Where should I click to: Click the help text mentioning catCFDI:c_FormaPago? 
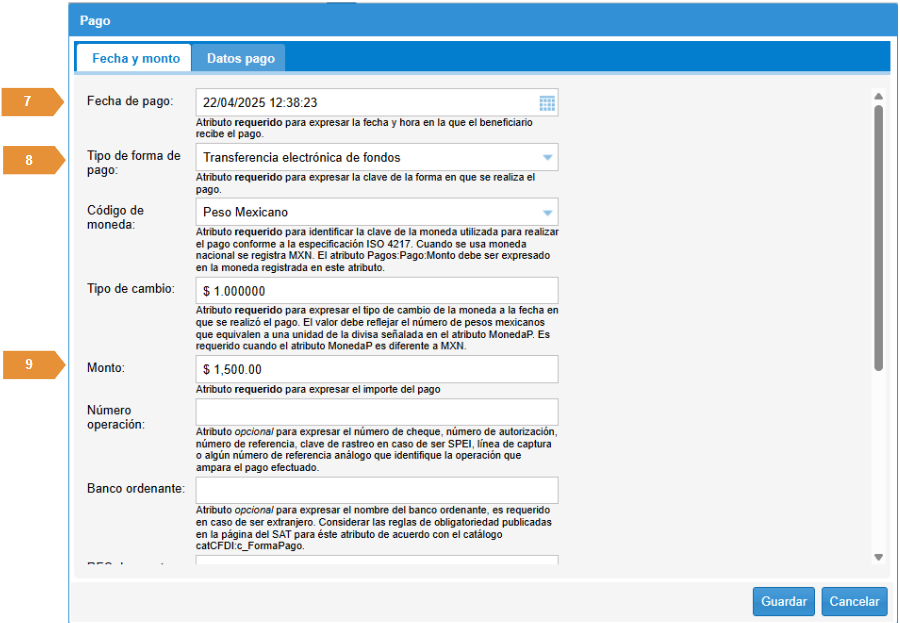374,528
